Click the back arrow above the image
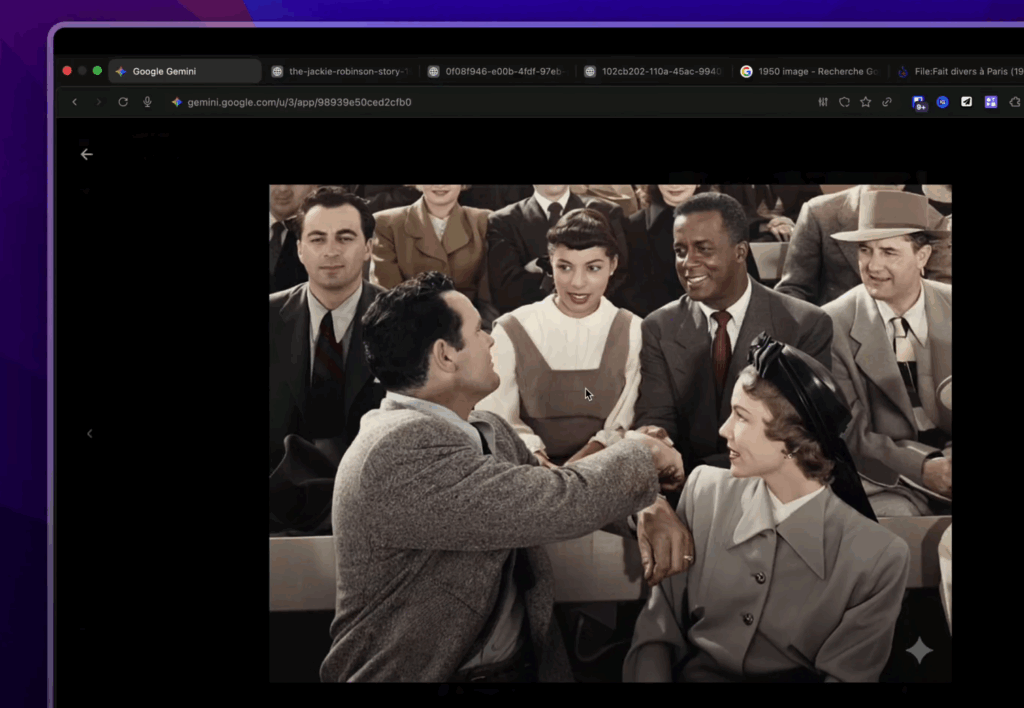1024x708 pixels. coord(87,154)
